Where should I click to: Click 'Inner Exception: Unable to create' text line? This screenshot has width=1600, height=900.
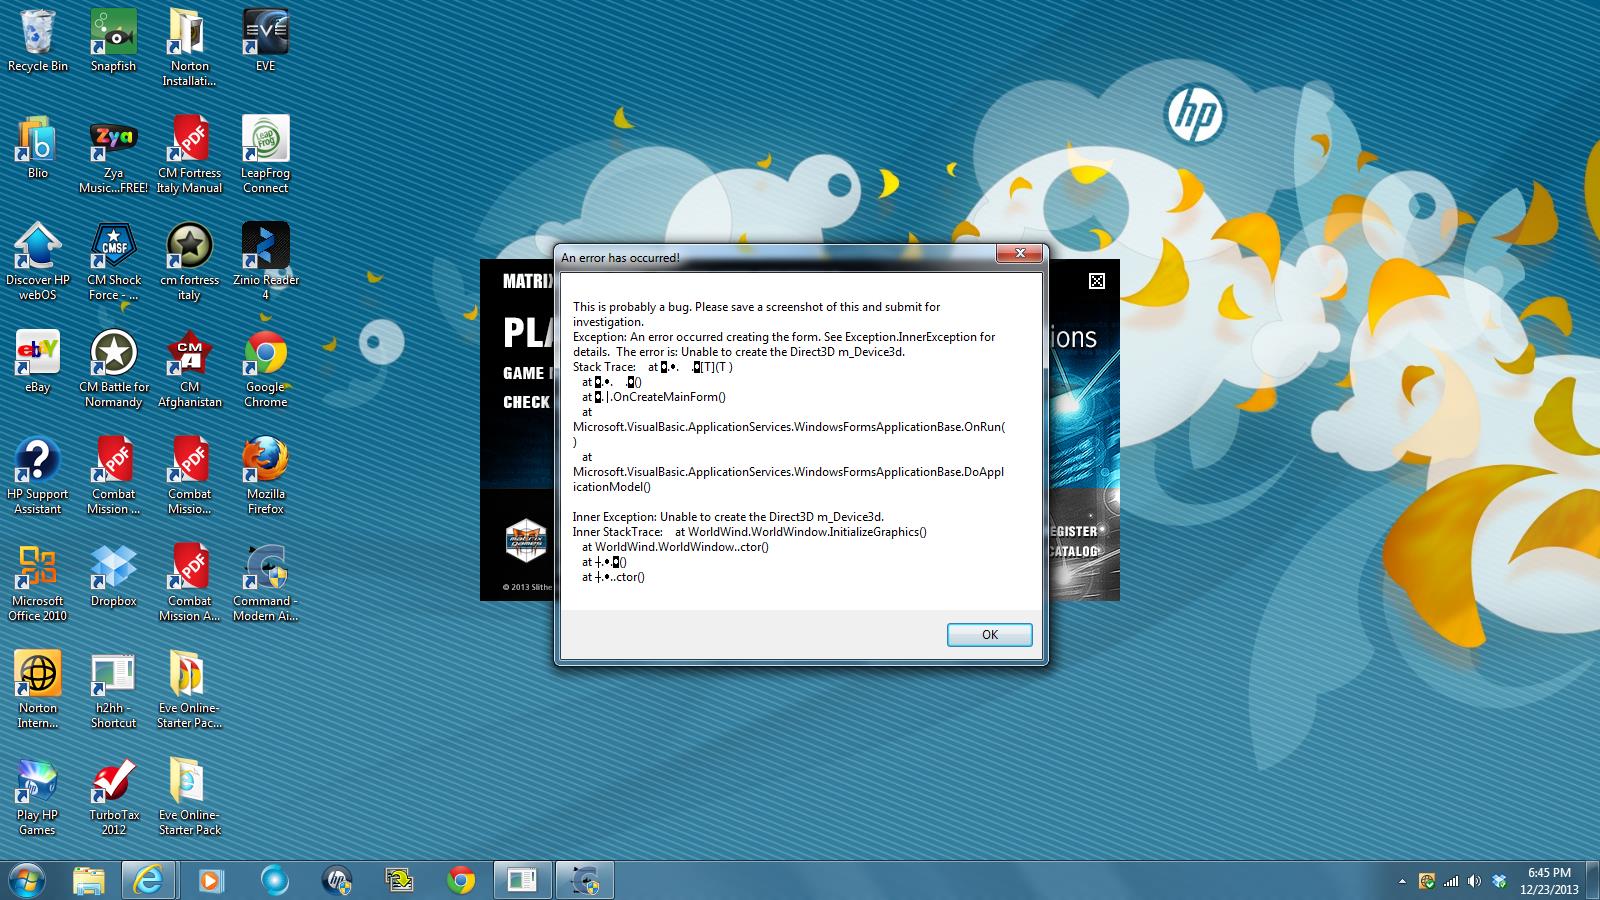728,517
